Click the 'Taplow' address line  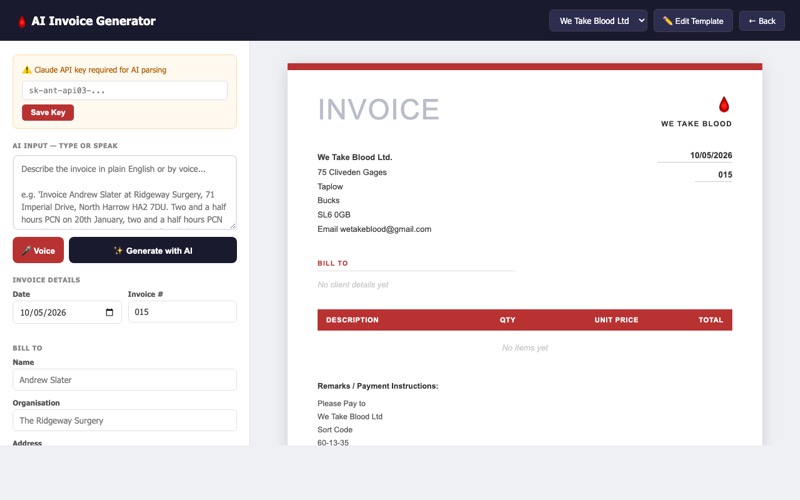(x=330, y=186)
